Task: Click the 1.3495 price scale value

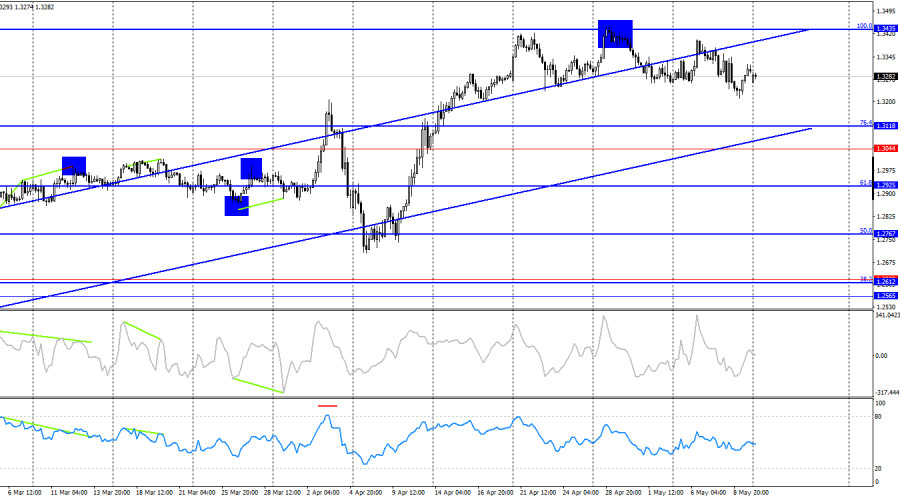Action: 886,11
